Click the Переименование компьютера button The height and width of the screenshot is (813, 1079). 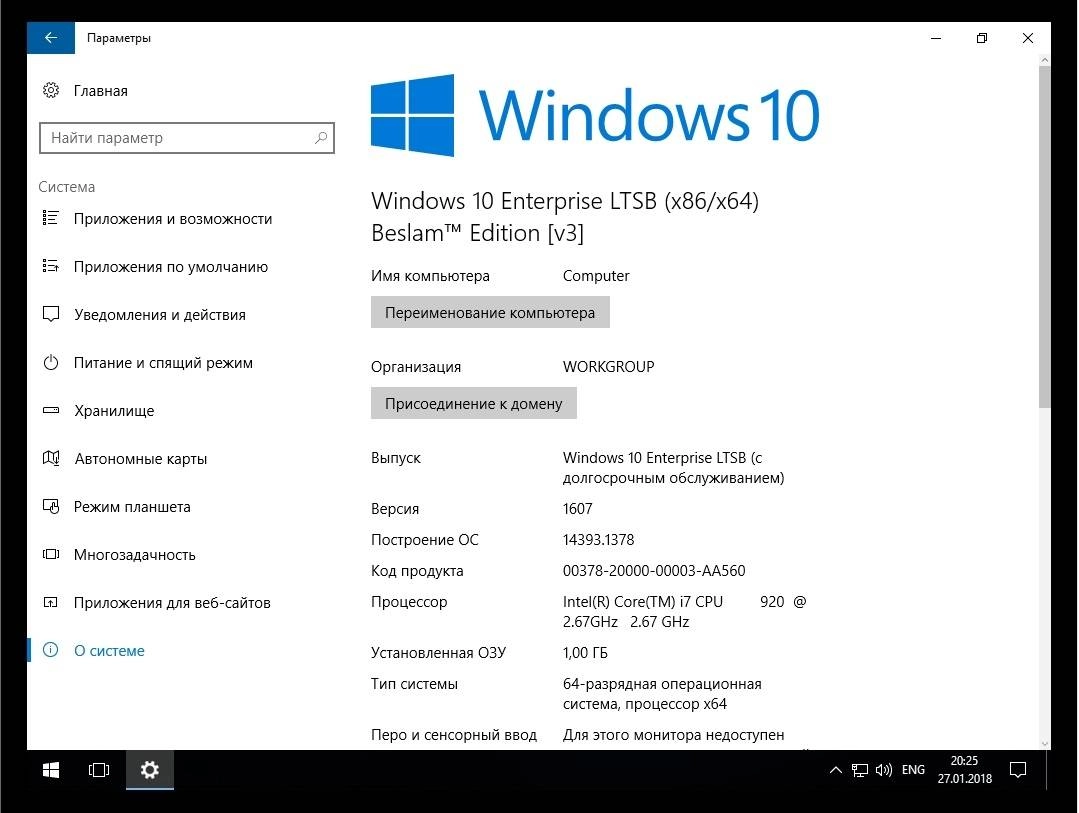point(489,312)
